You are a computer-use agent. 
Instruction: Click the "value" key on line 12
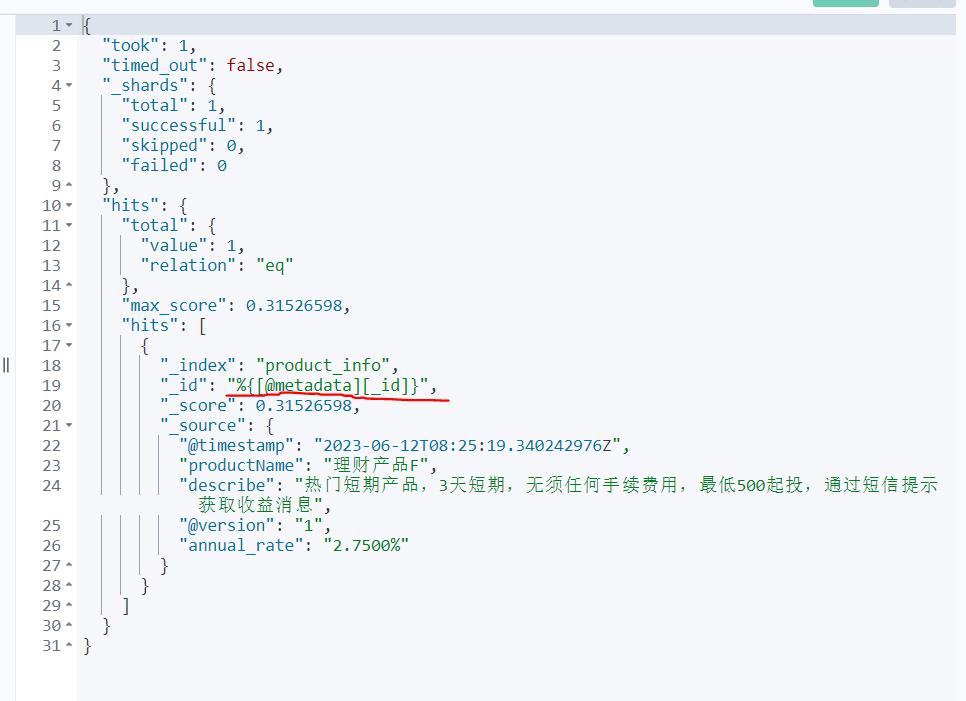[x=174, y=245]
